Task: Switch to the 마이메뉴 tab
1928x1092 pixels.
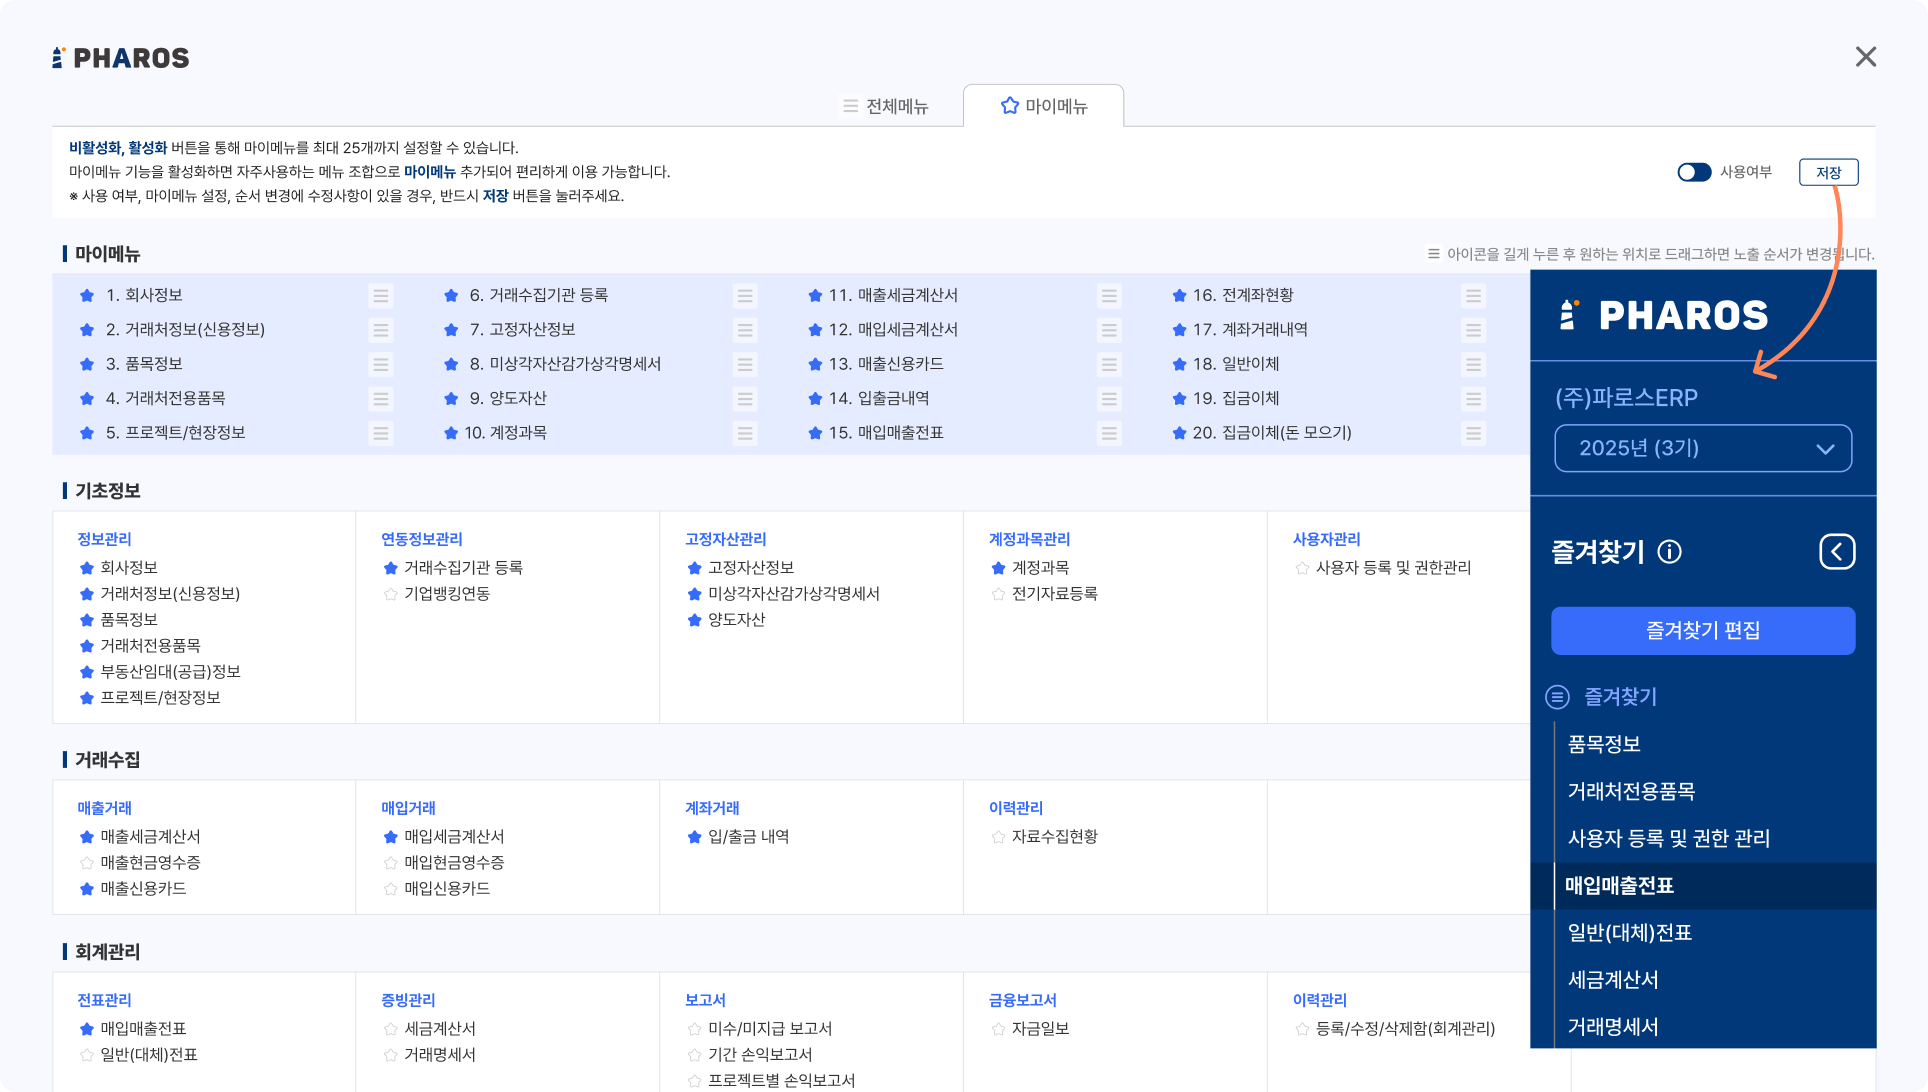Action: click(1043, 106)
